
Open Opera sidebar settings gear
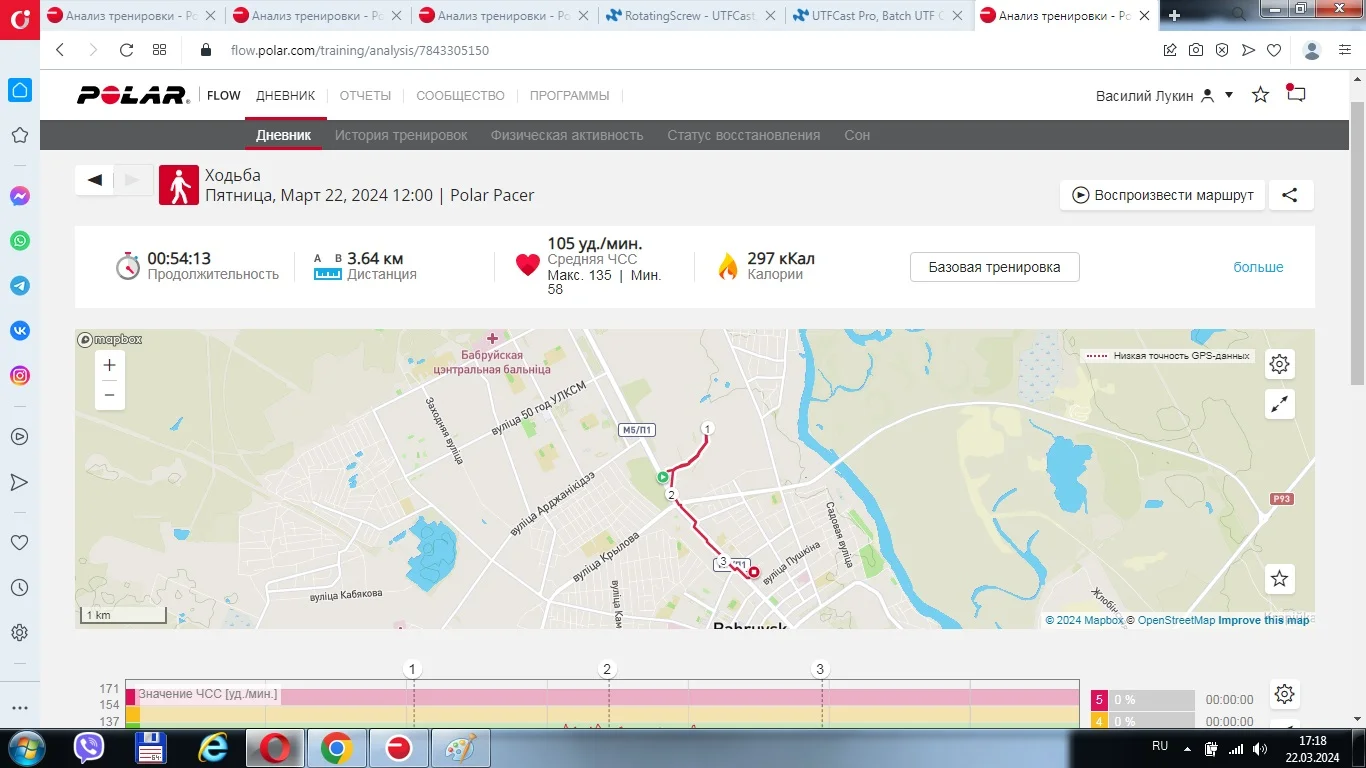click(x=19, y=633)
